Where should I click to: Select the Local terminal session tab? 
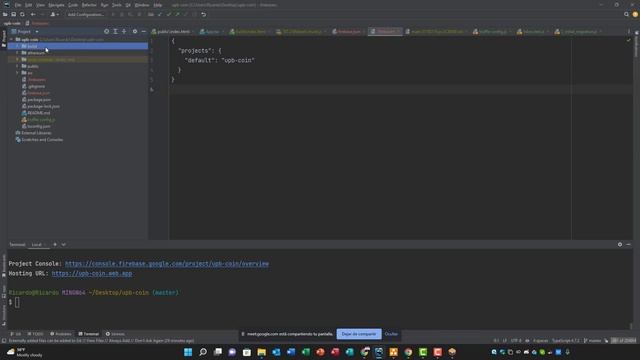coord(37,244)
